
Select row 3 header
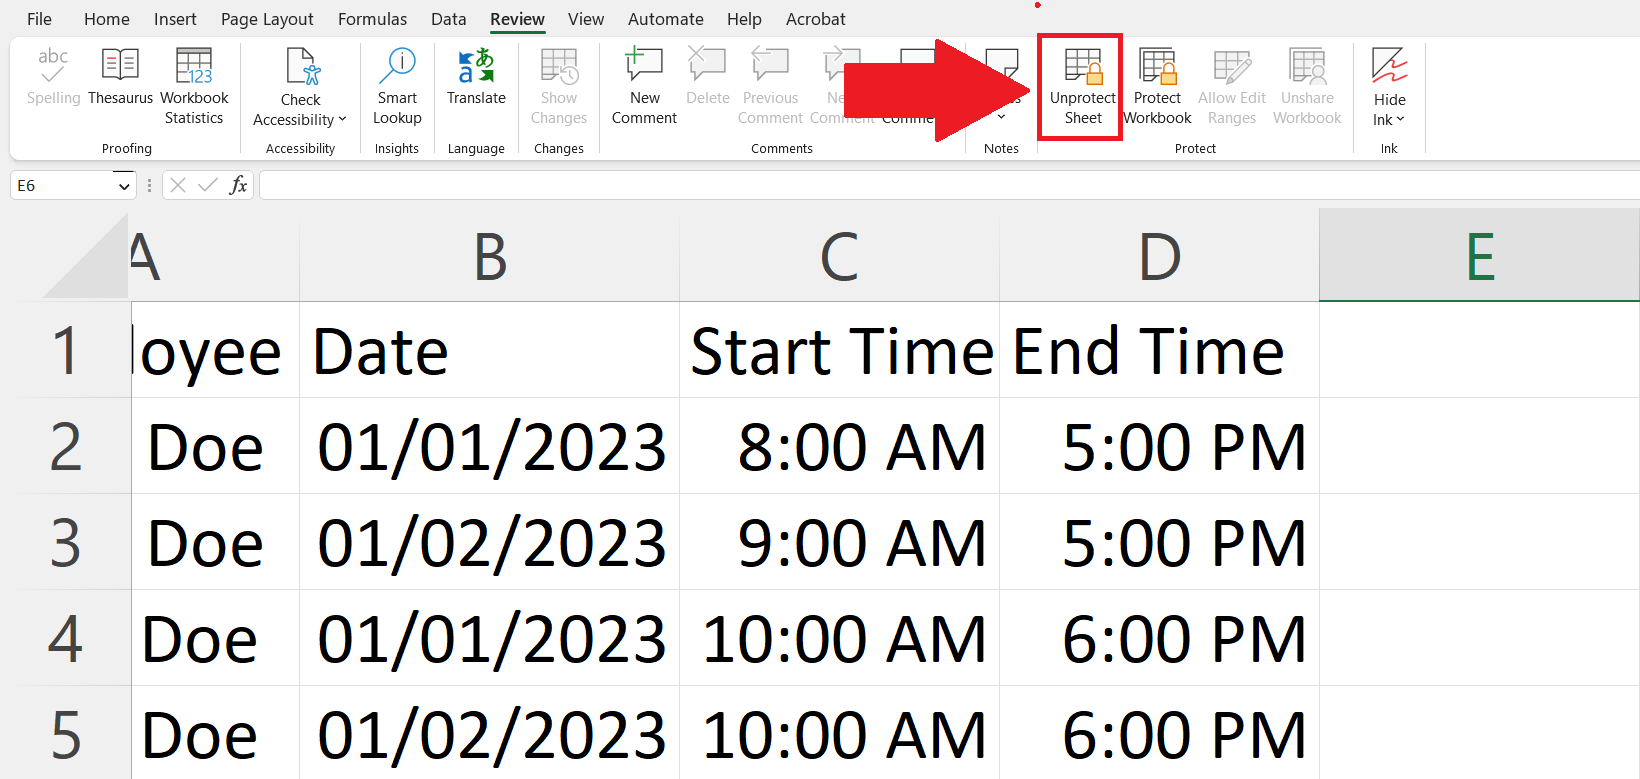tap(65, 542)
